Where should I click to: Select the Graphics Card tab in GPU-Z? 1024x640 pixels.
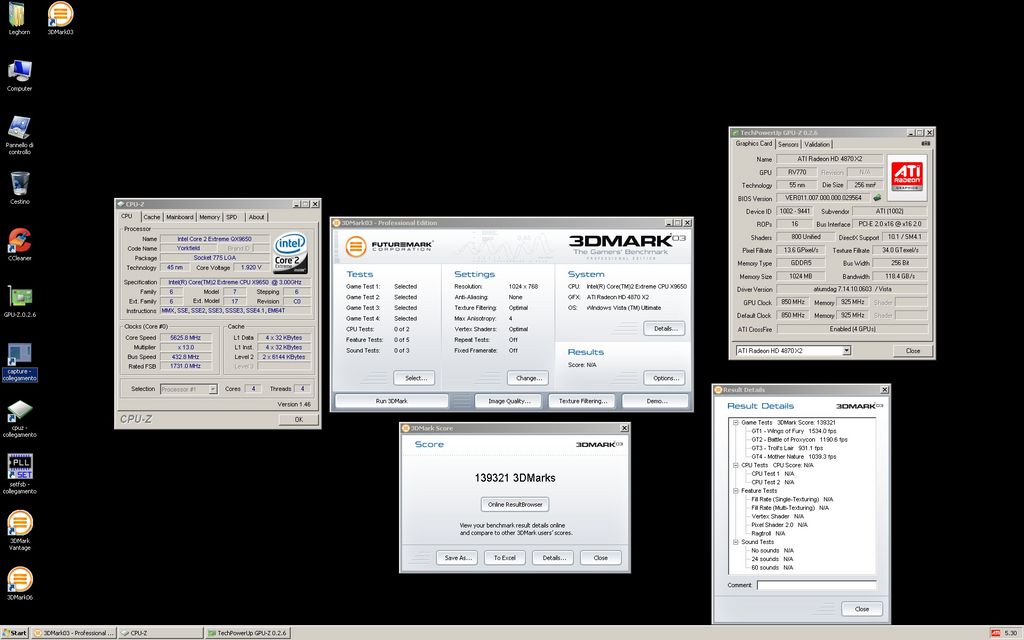(753, 144)
